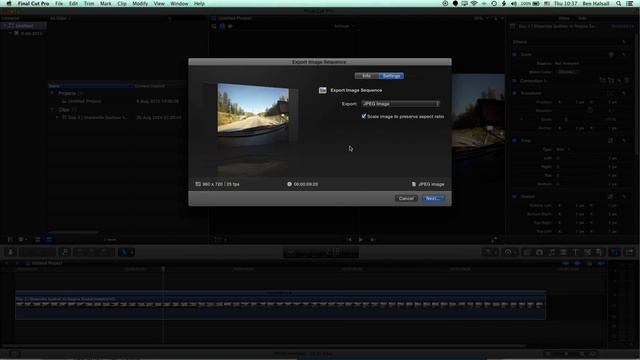Switch browser to list view
640x360 pixels.
tap(49, 240)
